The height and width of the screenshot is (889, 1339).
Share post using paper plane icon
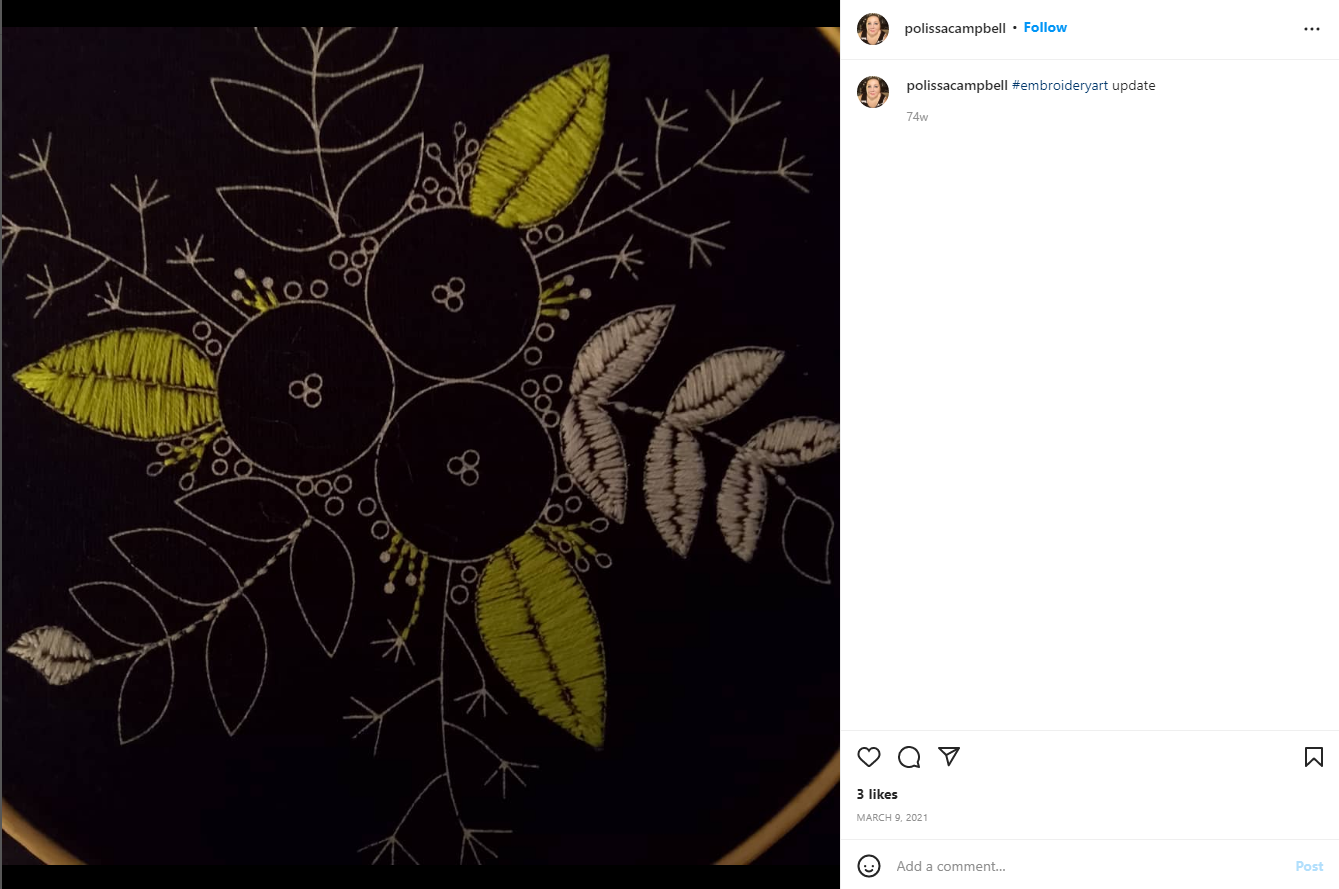(949, 757)
